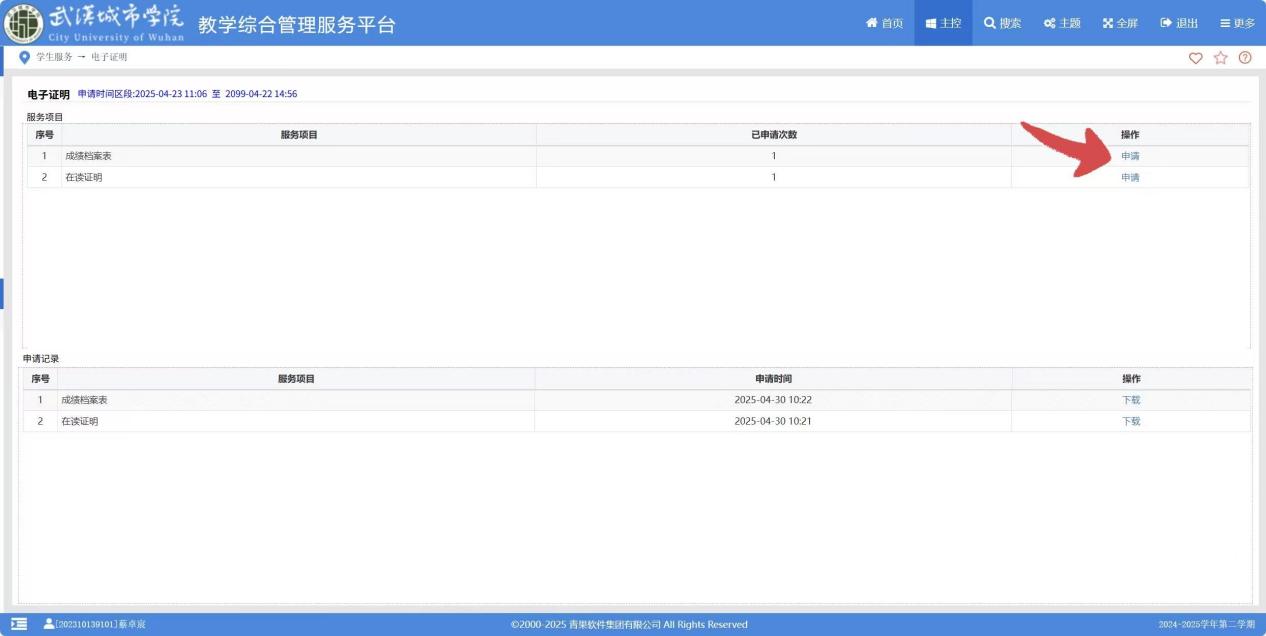
Task: Open help via question mark icon
Action: pos(1245,58)
